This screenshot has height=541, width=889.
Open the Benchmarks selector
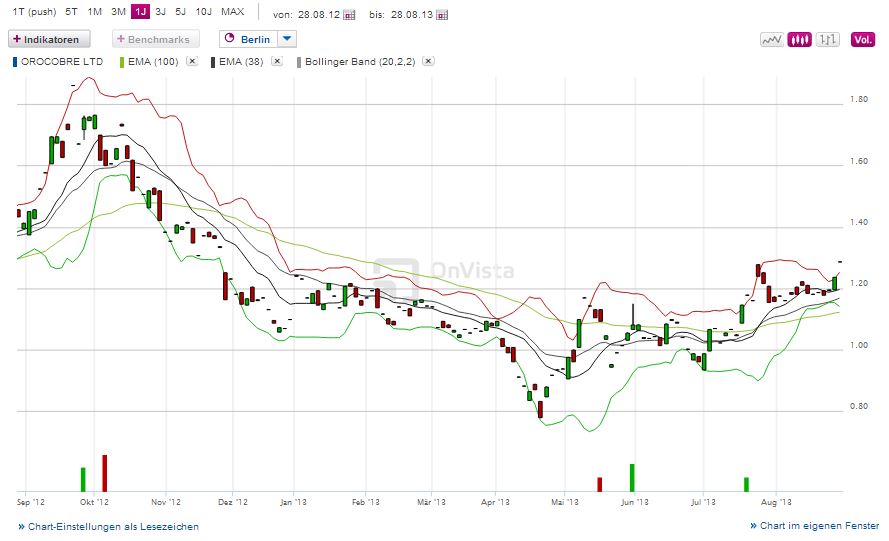pyautogui.click(x=157, y=39)
